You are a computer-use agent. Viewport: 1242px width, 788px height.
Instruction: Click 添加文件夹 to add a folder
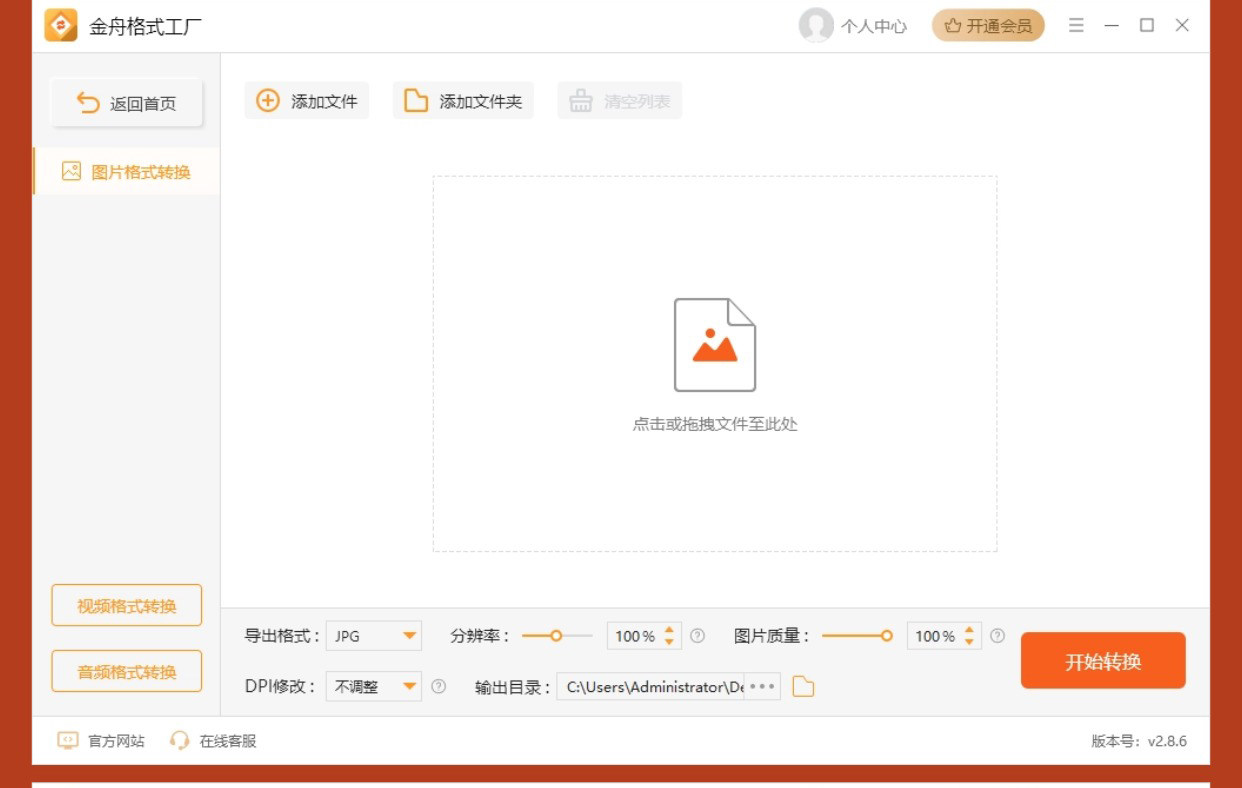click(463, 101)
